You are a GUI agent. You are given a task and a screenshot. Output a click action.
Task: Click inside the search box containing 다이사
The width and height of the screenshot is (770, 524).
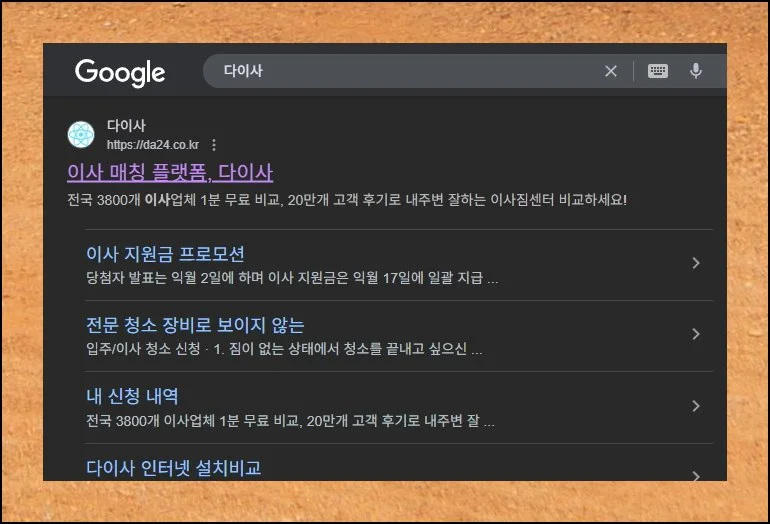click(400, 71)
